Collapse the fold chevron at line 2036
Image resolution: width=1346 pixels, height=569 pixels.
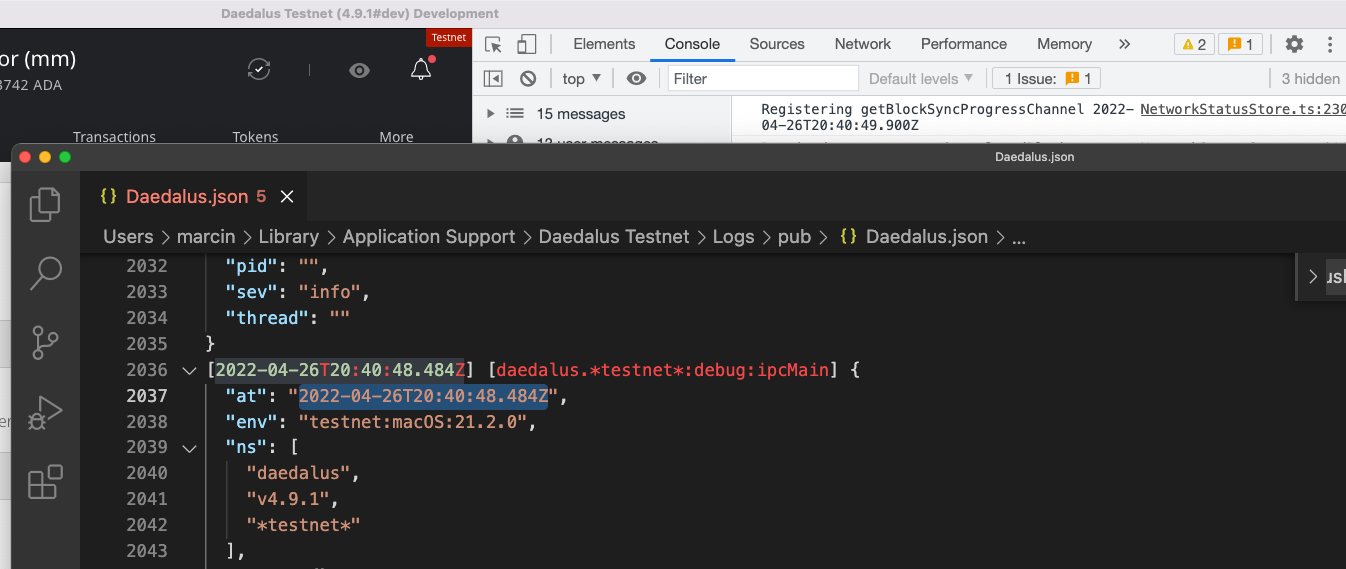pyautogui.click(x=189, y=370)
